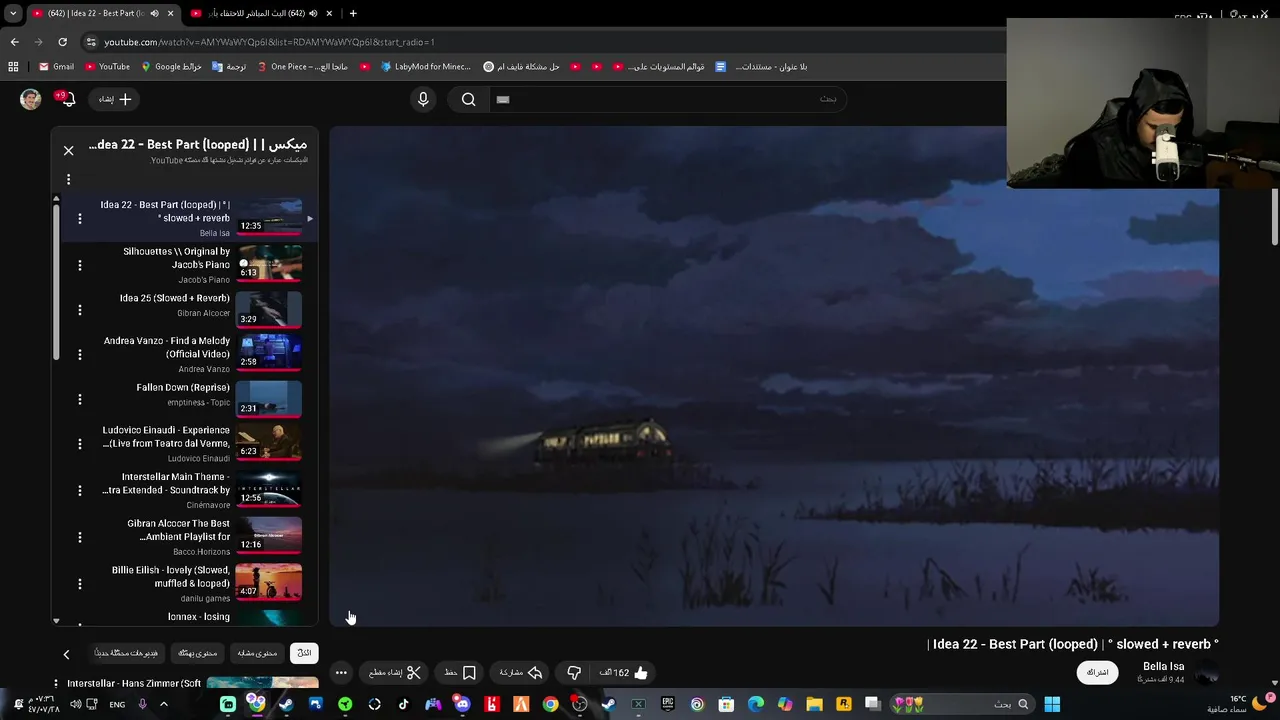The width and height of the screenshot is (1280, 720).
Task: Open Chrome apps grid in bookmarks bar
Action: pyautogui.click(x=13, y=67)
